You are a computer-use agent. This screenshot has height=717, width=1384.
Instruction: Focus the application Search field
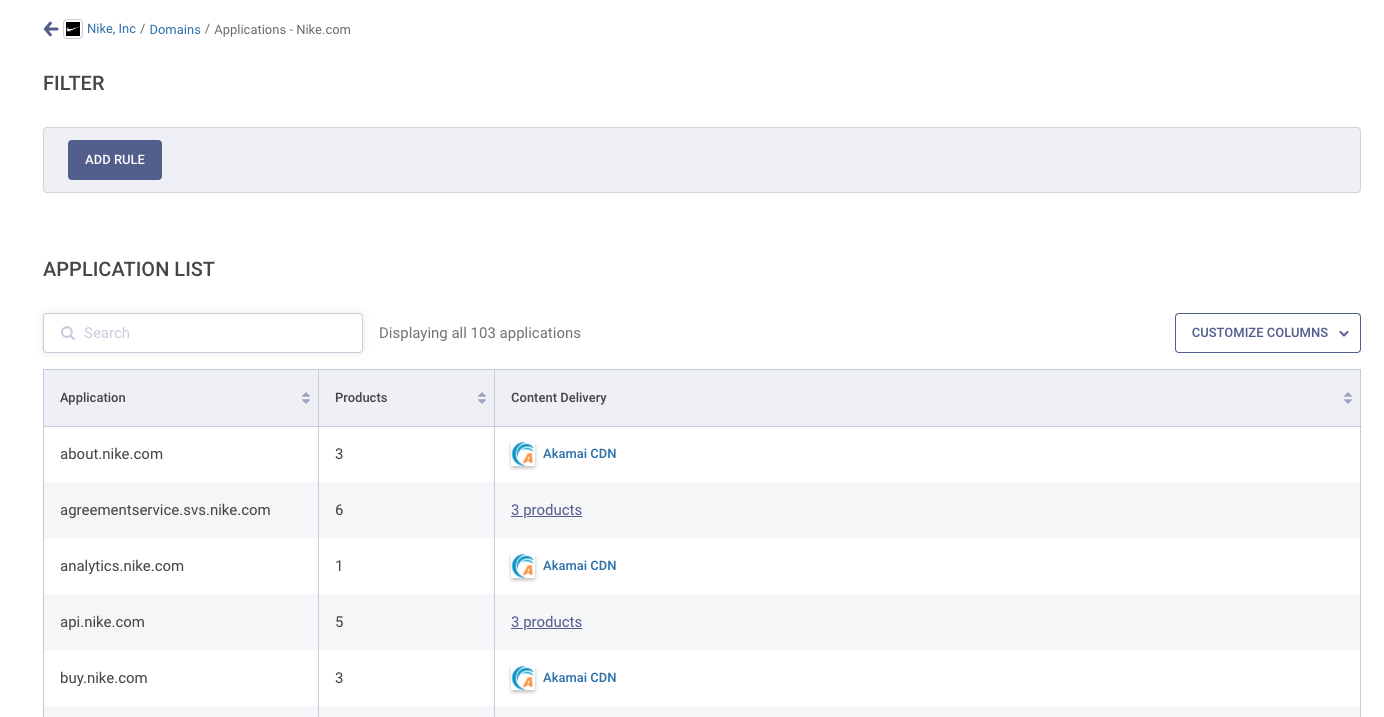215,333
